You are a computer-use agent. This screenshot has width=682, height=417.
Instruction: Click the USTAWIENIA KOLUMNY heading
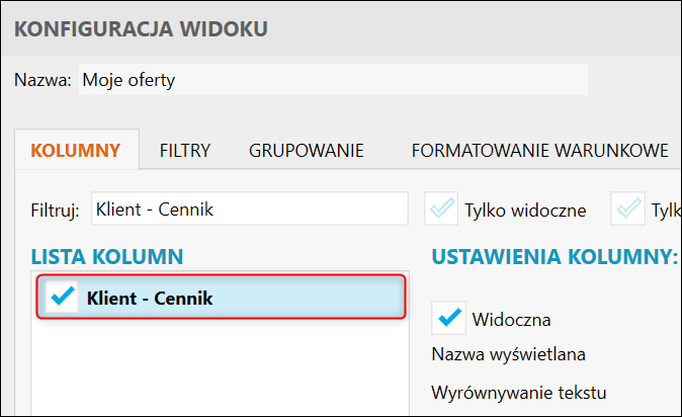tap(554, 256)
